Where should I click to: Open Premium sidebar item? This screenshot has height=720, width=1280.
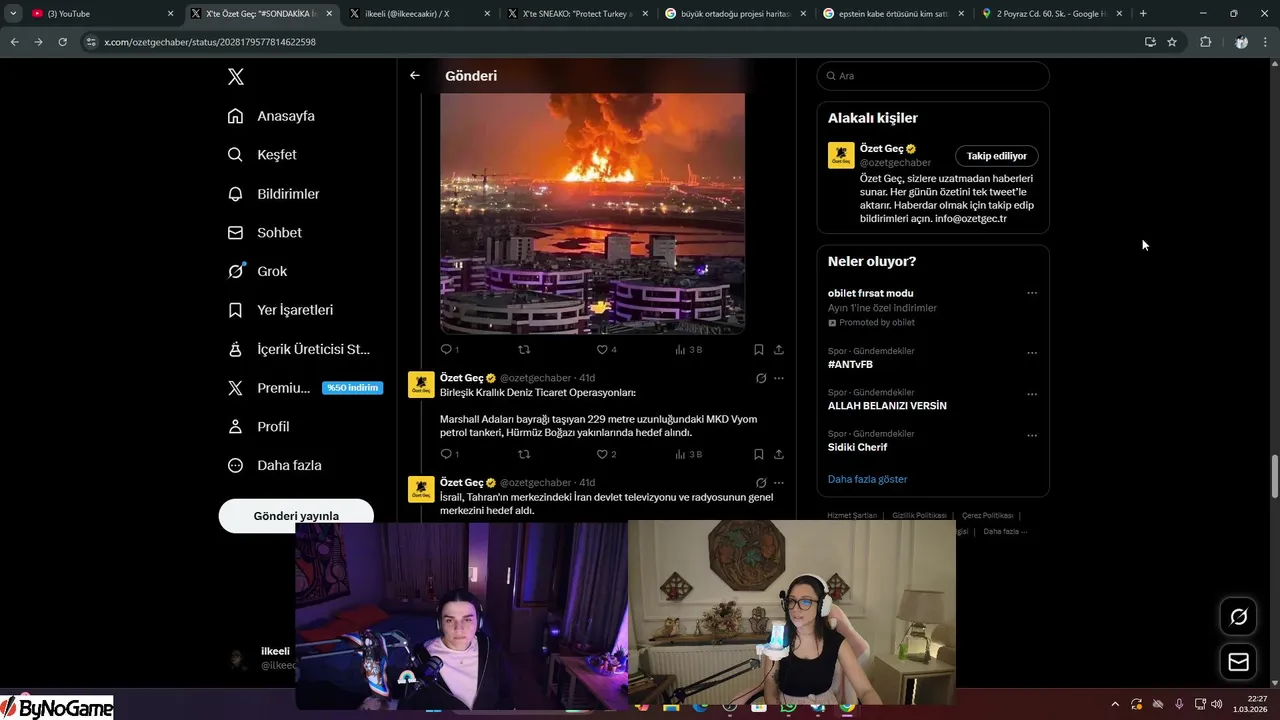[305, 388]
